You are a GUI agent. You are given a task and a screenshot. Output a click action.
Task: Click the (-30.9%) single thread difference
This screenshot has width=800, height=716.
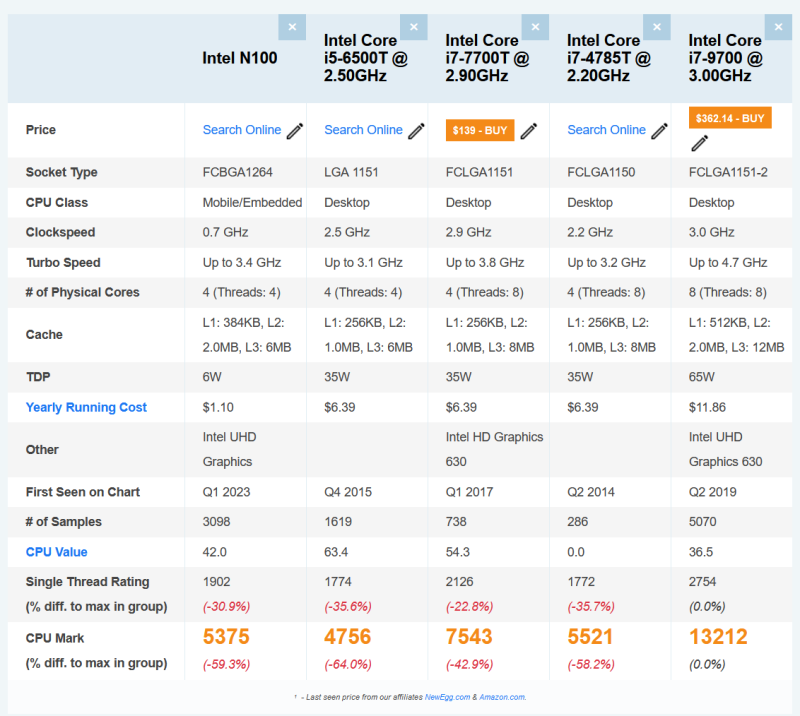pos(227,607)
